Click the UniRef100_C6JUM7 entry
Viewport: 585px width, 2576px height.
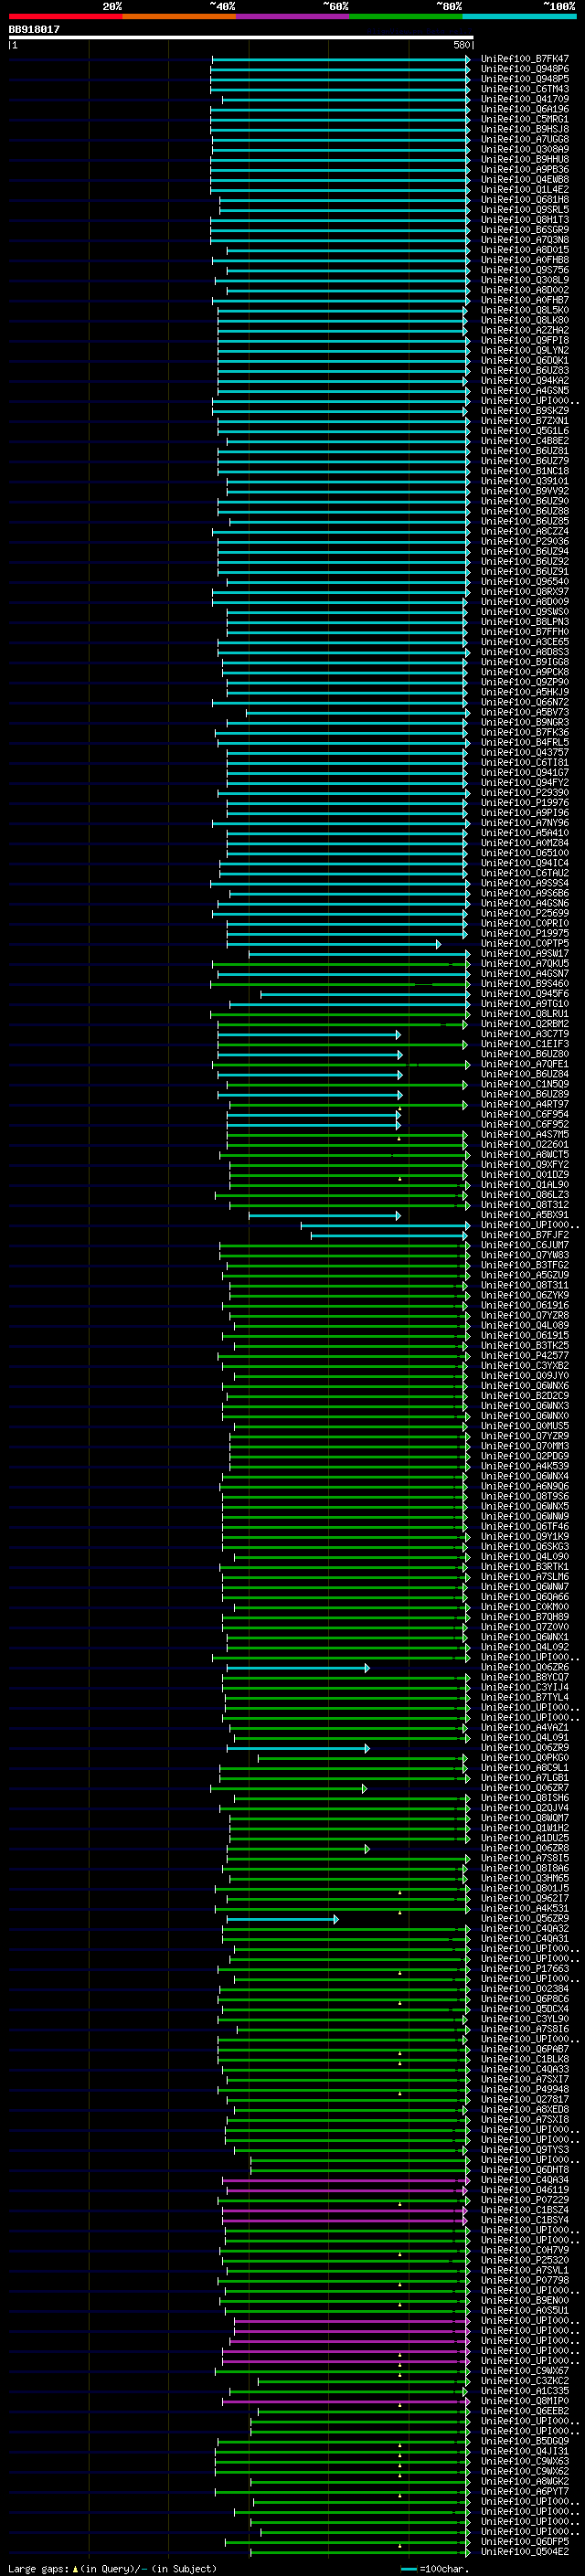pos(524,1245)
